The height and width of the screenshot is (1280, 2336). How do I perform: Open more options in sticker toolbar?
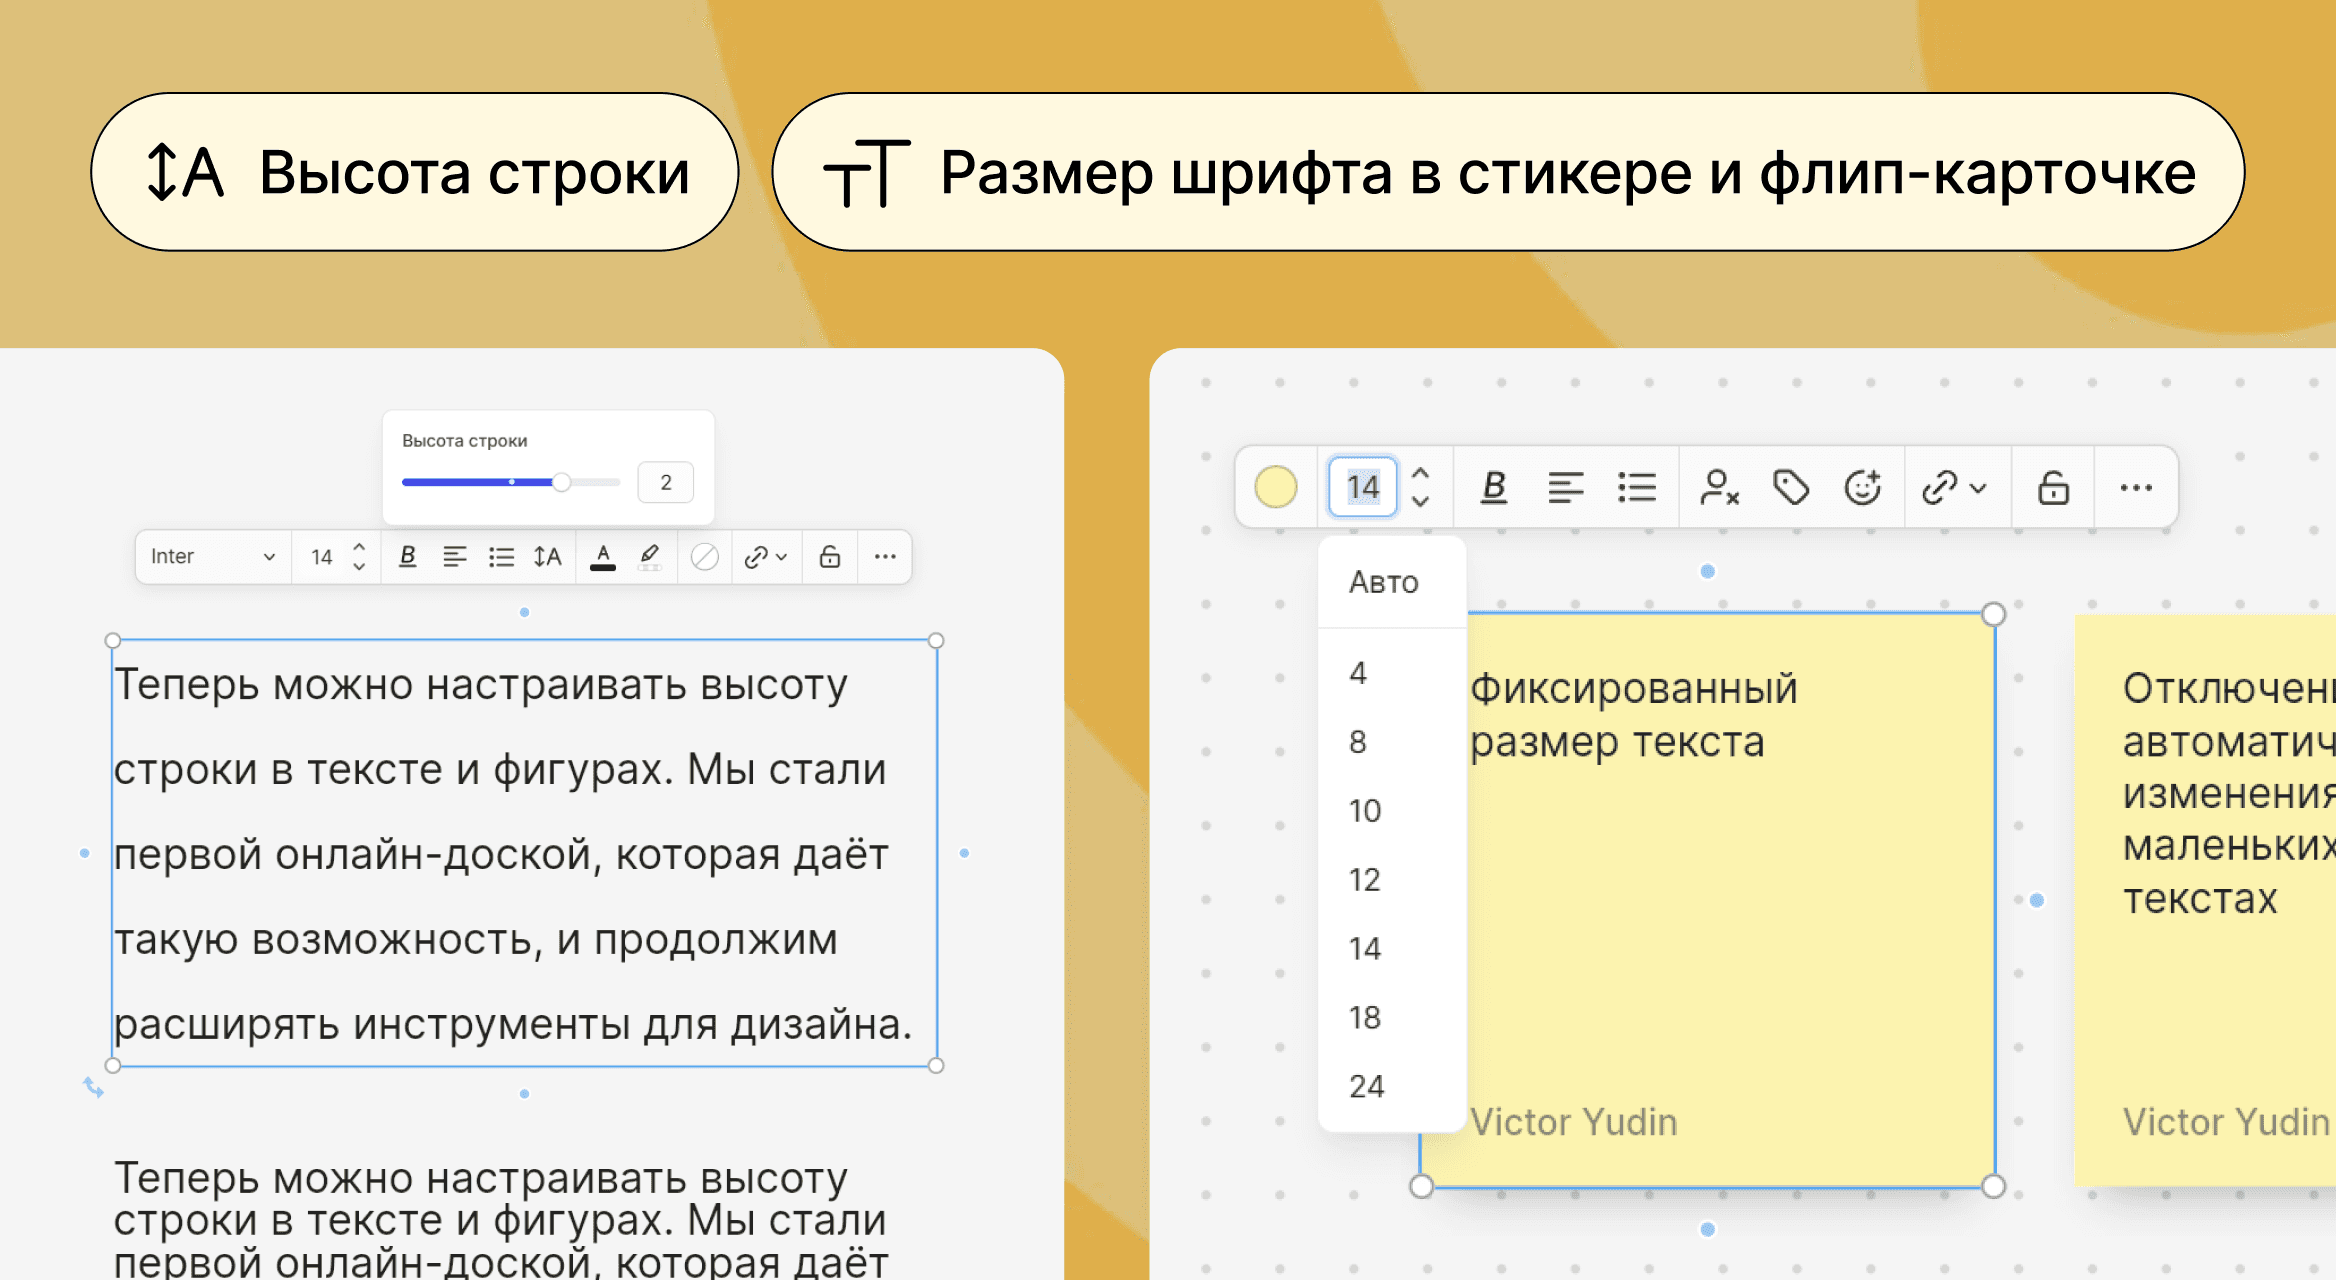2136,488
